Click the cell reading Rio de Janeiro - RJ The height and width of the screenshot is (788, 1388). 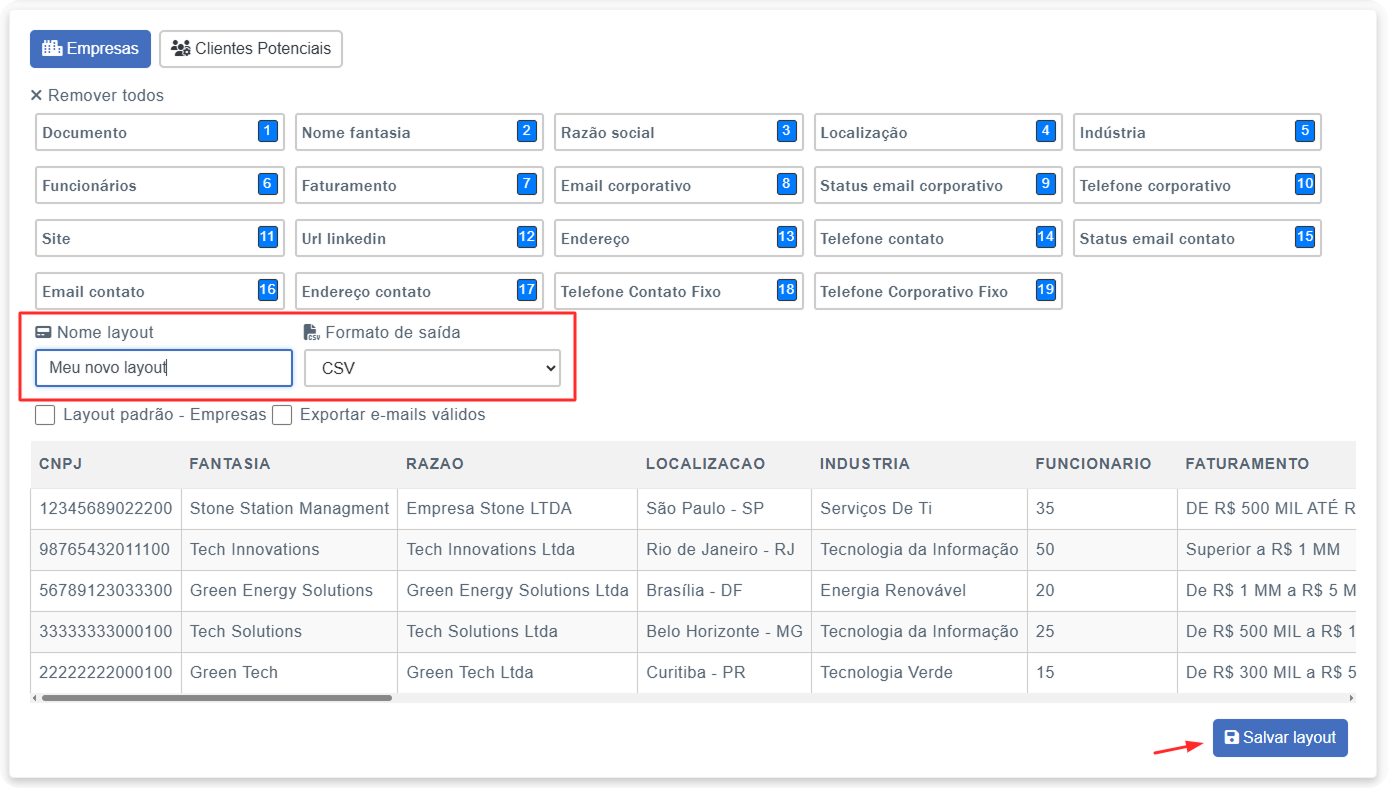[x=725, y=550]
